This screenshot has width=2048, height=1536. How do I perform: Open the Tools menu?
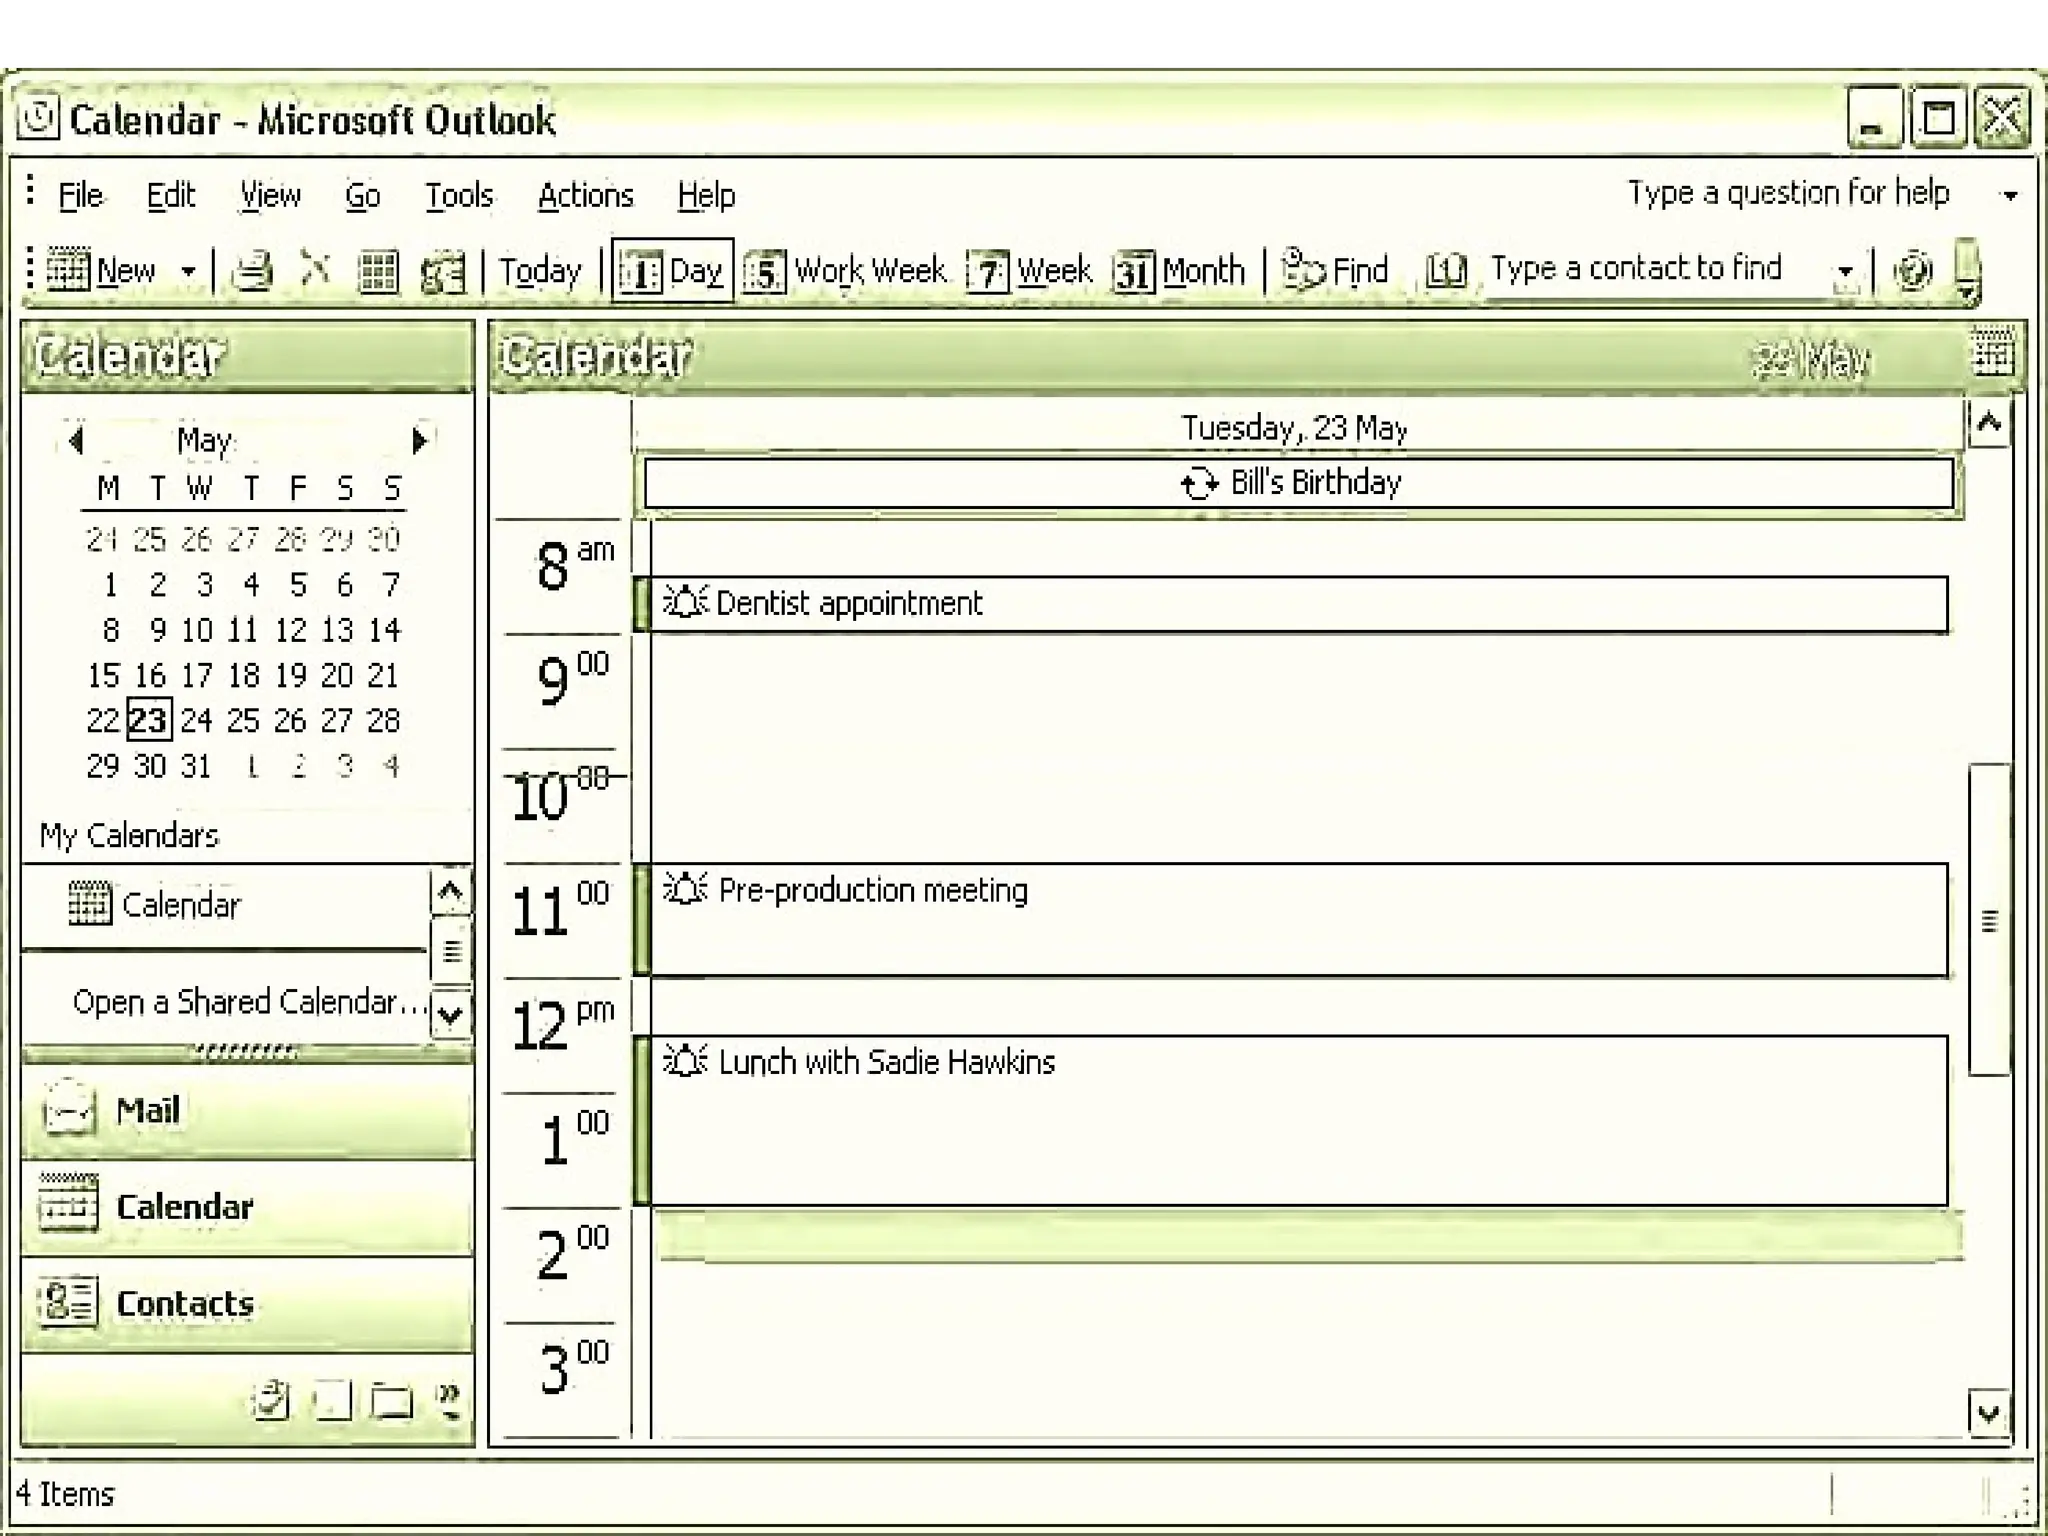(x=459, y=195)
